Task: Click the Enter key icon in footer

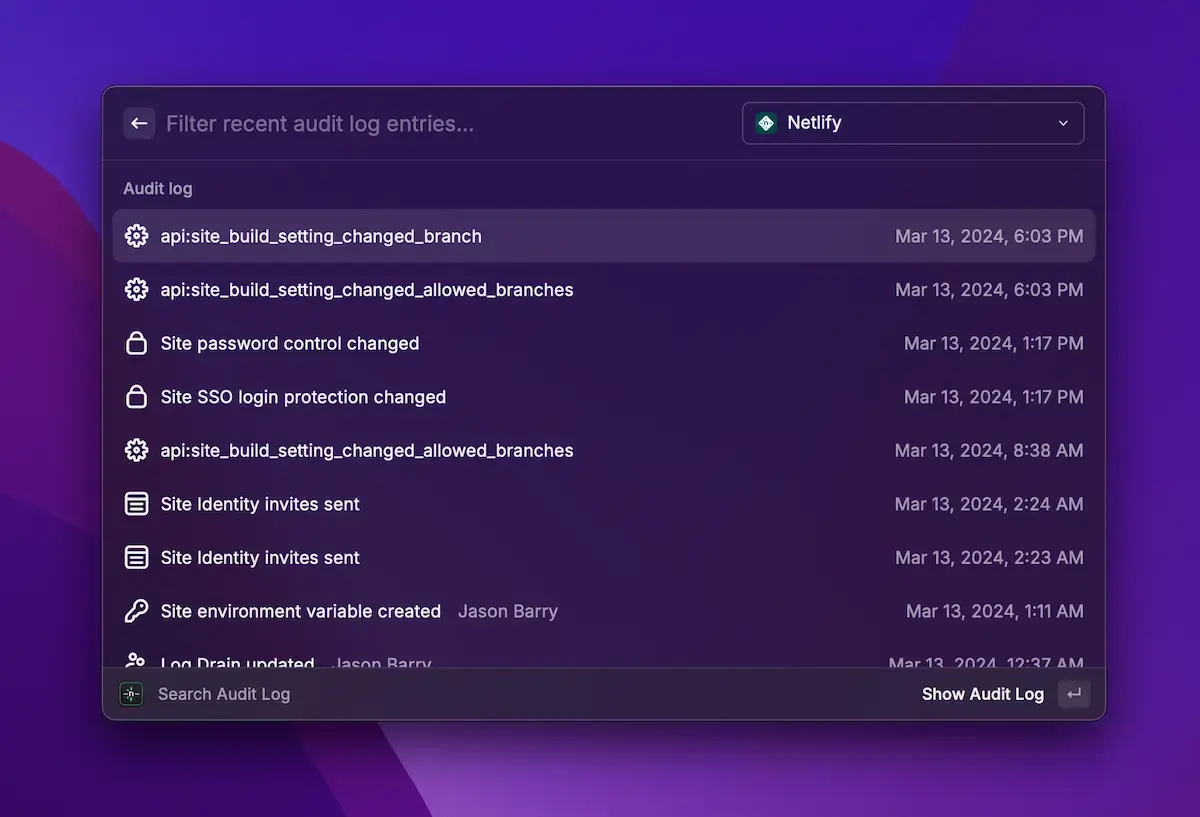Action: 1074,694
